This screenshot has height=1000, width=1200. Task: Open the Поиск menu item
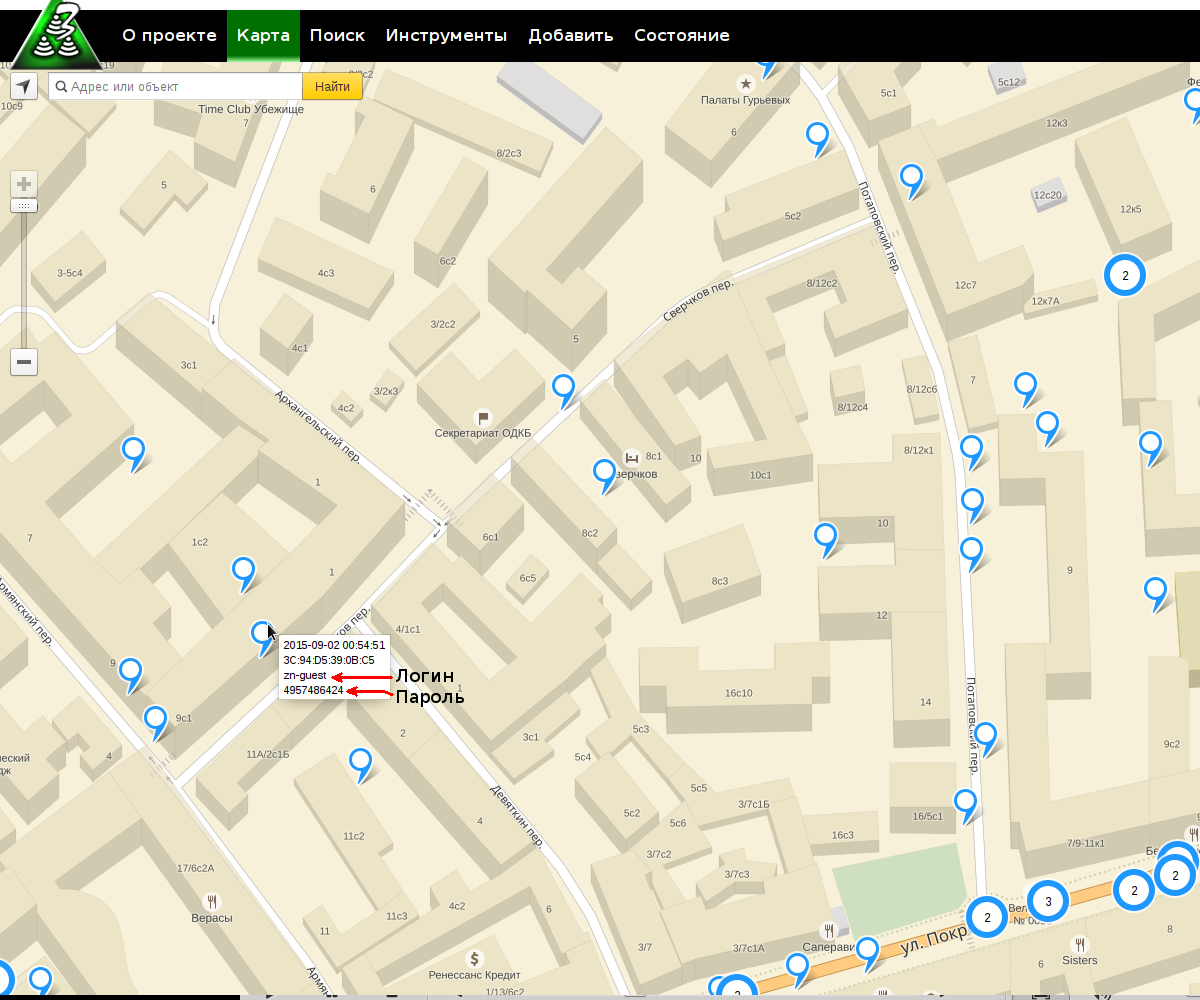tap(337, 35)
